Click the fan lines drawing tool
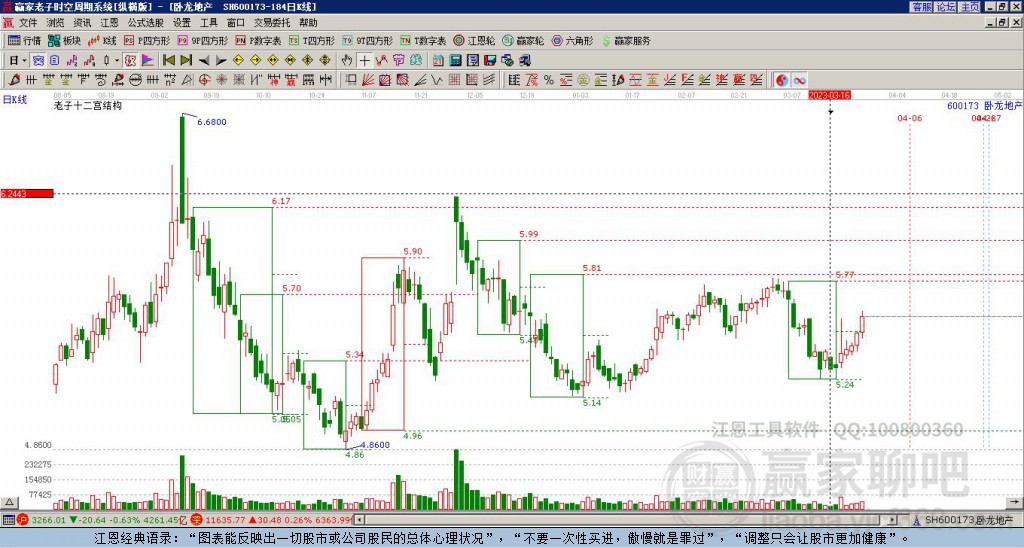Screen dimensions: 1024x548 pos(368,80)
